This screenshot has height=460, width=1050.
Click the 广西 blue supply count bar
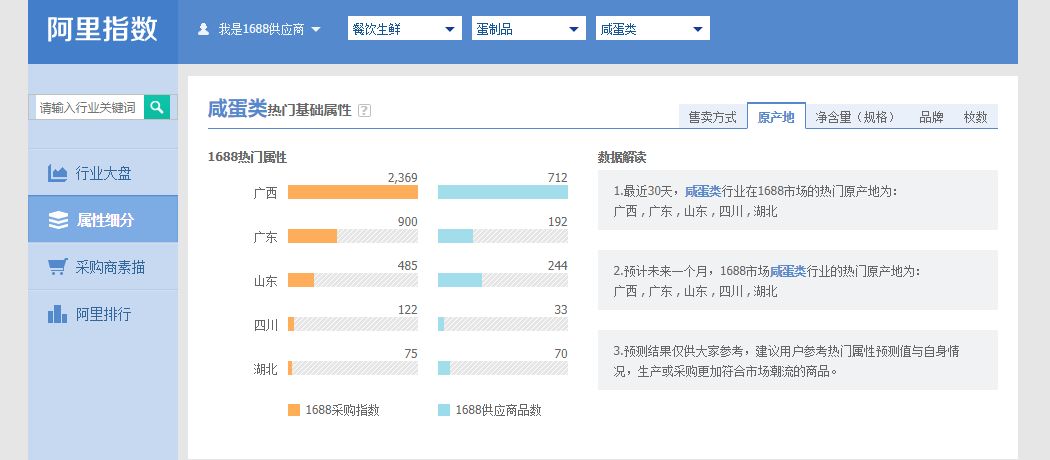pos(503,192)
